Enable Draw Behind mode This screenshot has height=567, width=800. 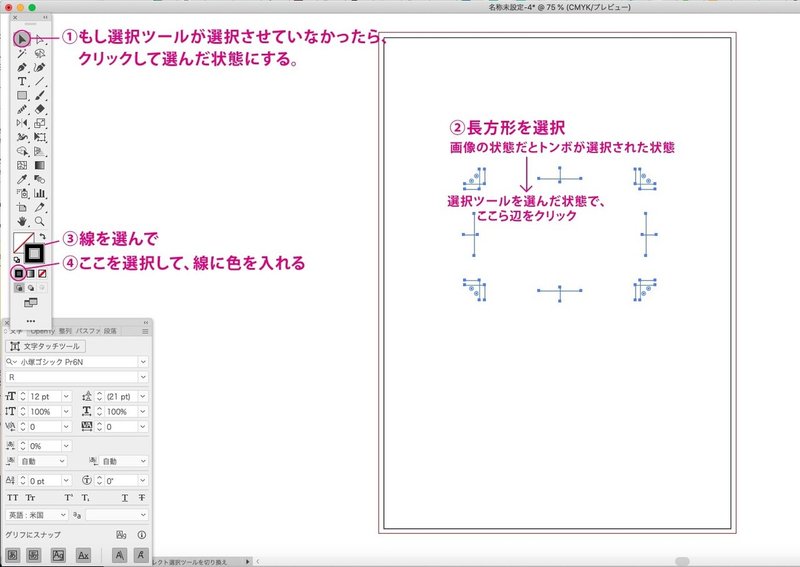[x=31, y=288]
